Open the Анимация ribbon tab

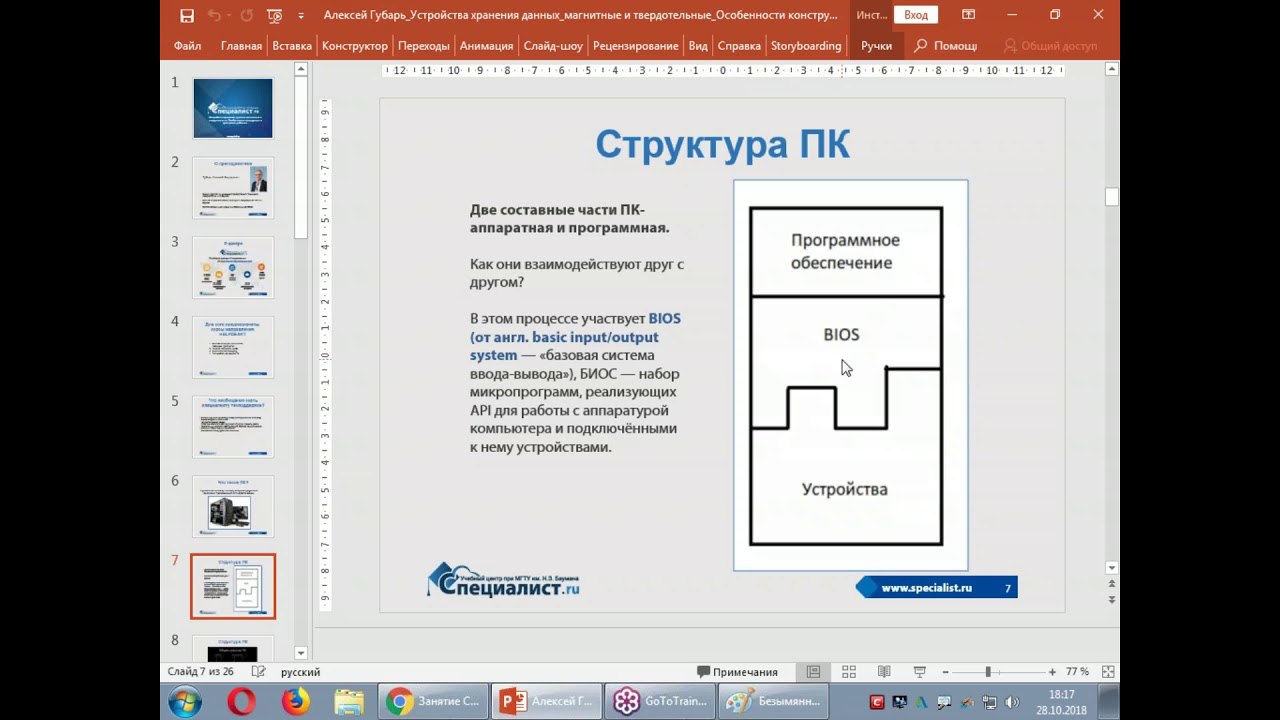pos(486,46)
